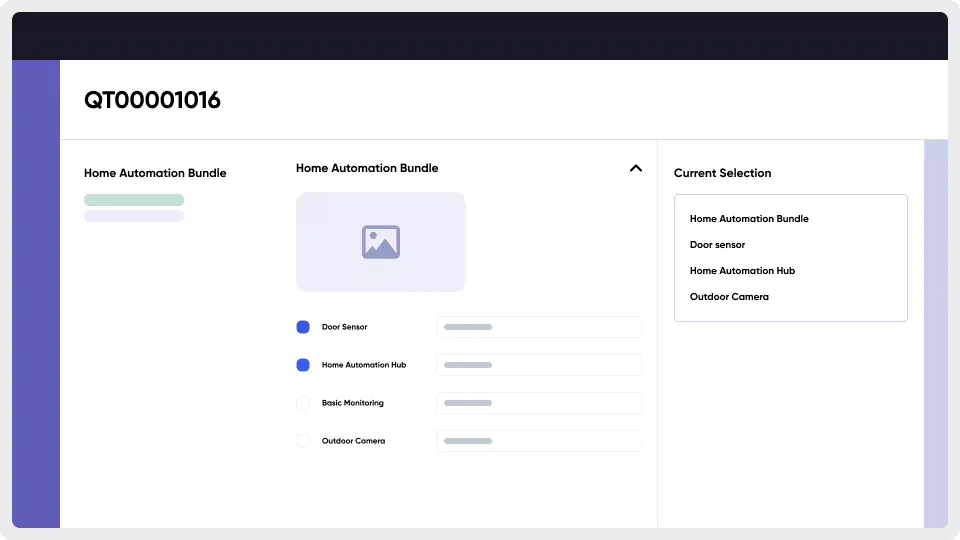The image size is (960, 540).
Task: Enable the Basic Monitoring checkbox
Action: point(303,403)
